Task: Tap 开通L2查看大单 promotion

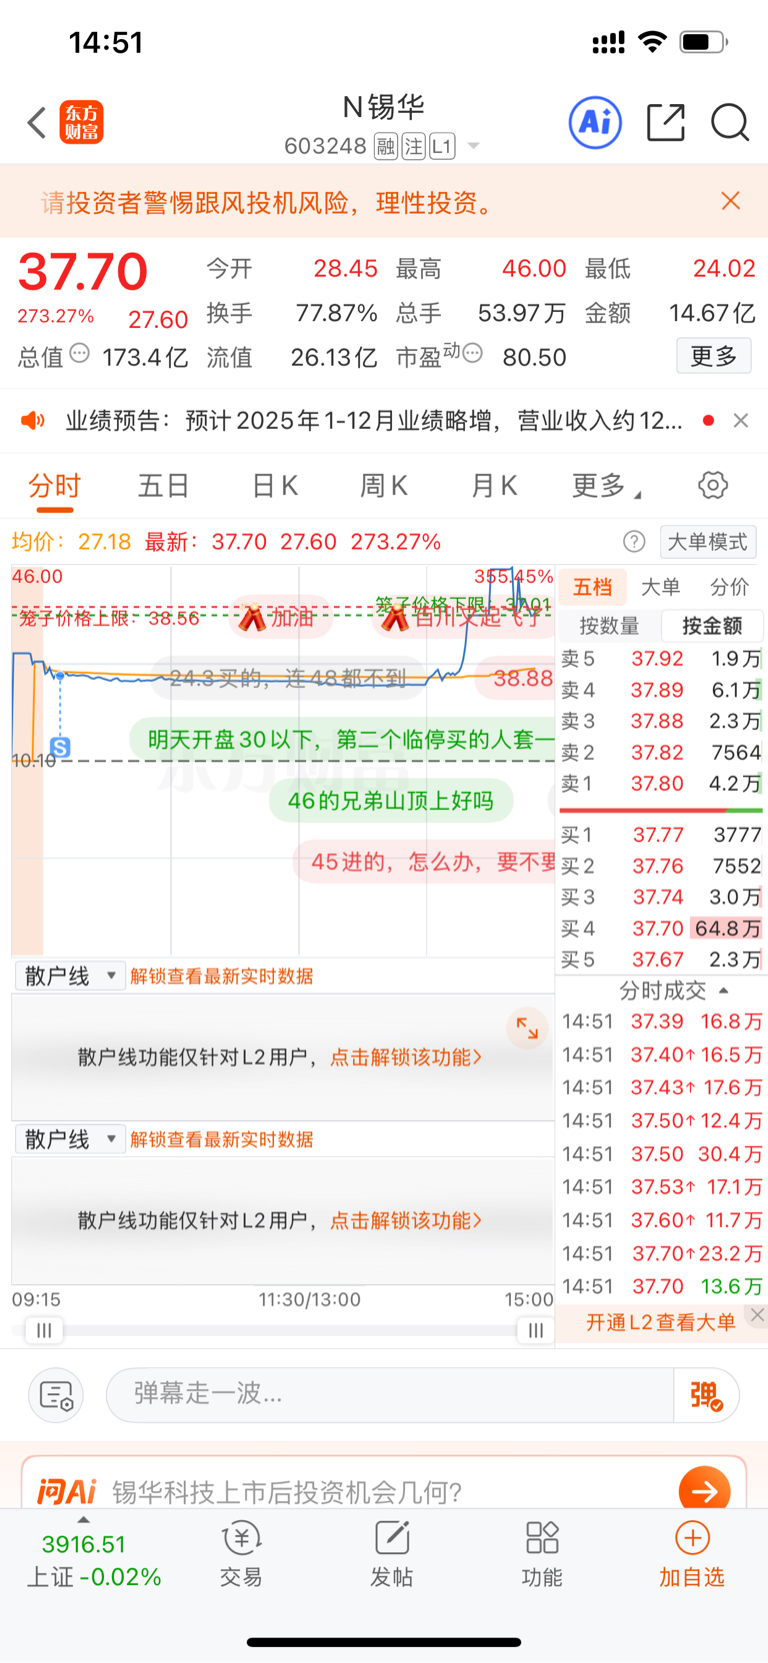Action: point(660,1322)
